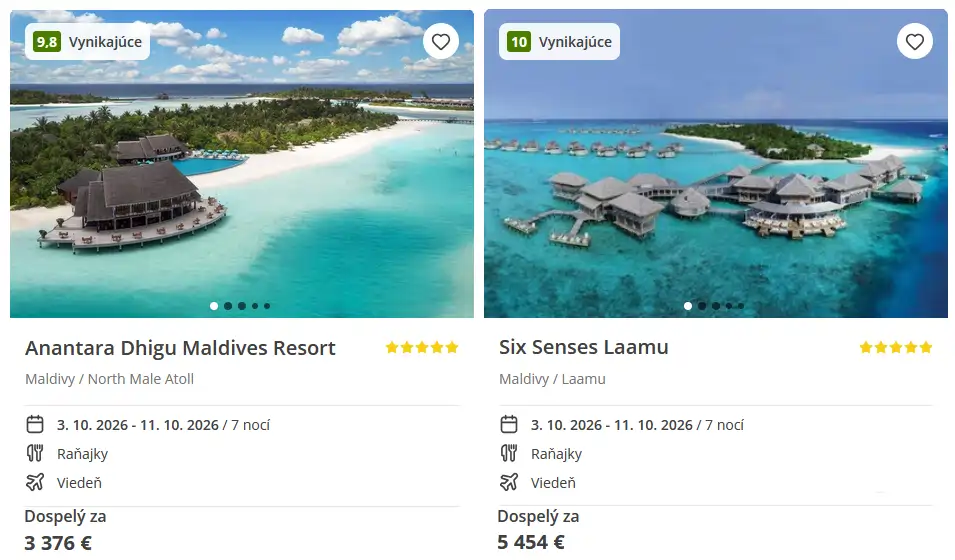Click the Maldivy / North Male Atoll location

pyautogui.click(x=110, y=379)
